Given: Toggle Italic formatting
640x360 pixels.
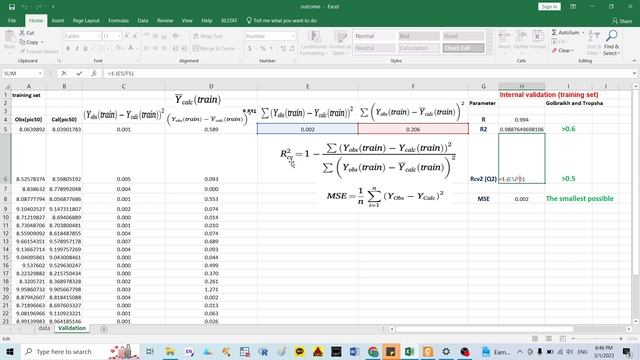Looking at the screenshot, I should tap(77, 49).
